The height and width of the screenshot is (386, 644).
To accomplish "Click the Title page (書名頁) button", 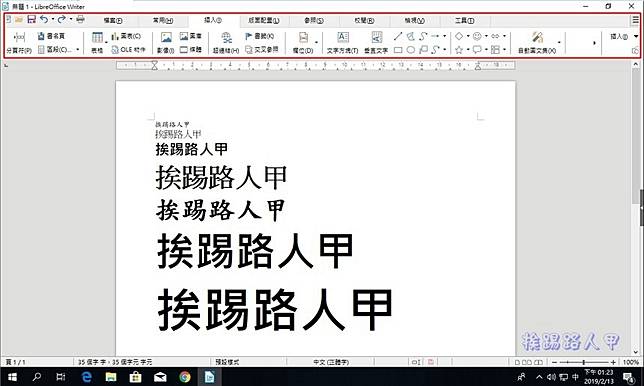I will click(x=51, y=36).
